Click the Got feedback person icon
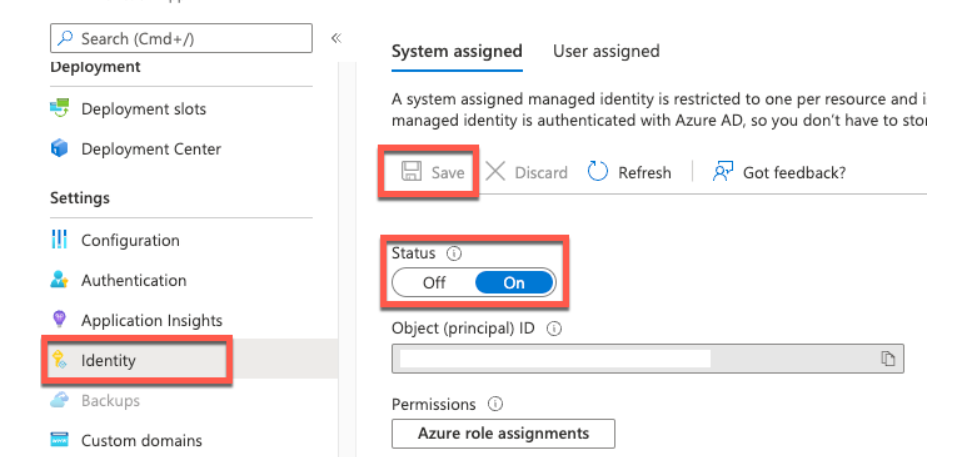The width and height of the screenshot is (976, 457). pyautogui.click(x=723, y=172)
